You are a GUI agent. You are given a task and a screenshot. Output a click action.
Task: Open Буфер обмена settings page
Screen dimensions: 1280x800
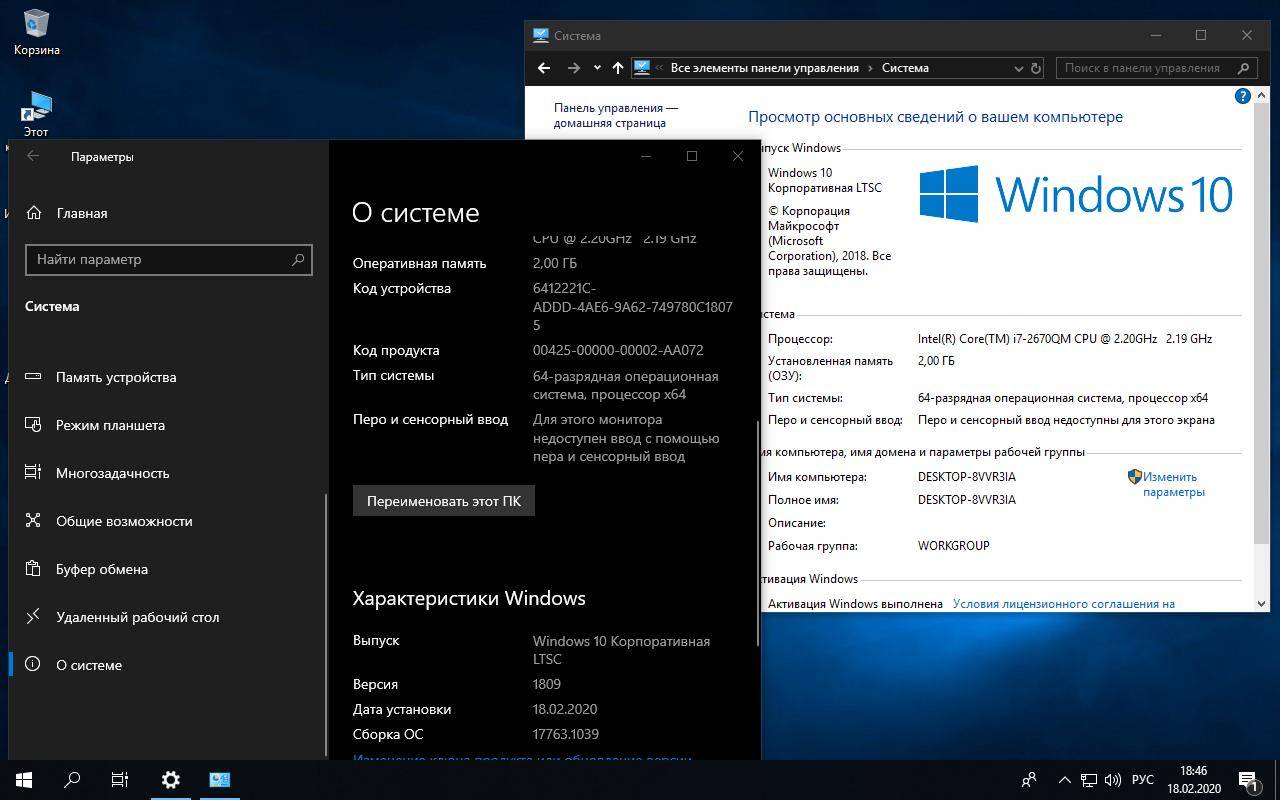(102, 569)
